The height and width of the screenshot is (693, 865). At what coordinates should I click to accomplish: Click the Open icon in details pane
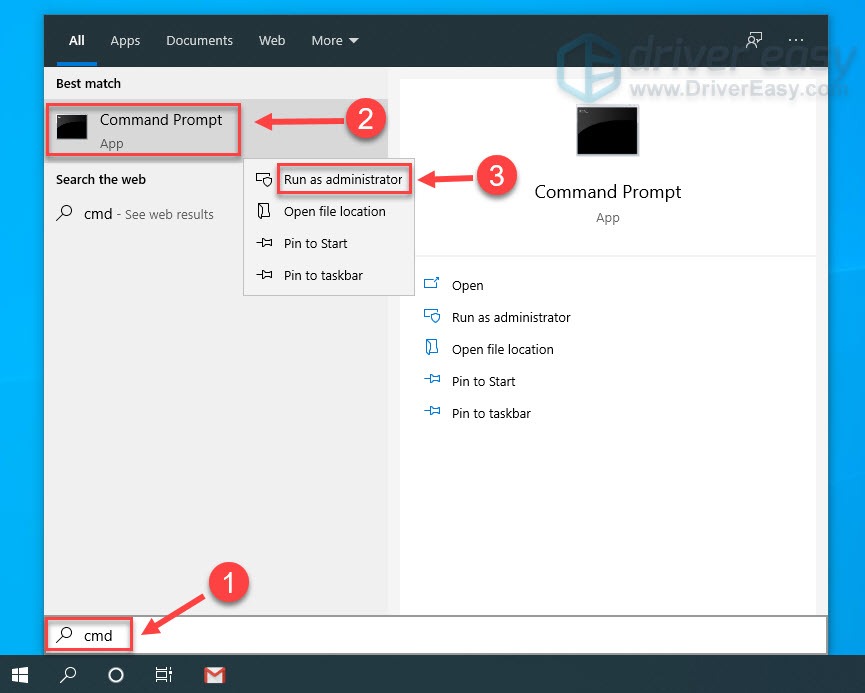431,283
